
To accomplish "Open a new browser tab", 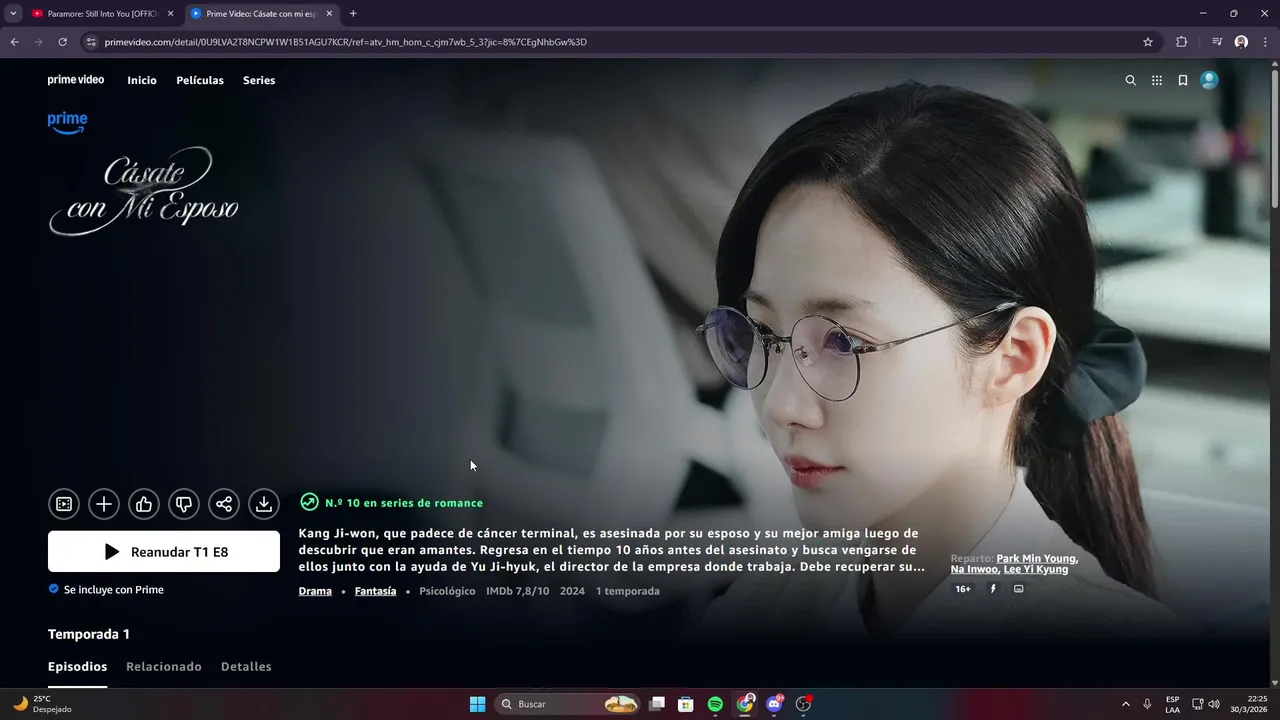I will click(x=353, y=14).
